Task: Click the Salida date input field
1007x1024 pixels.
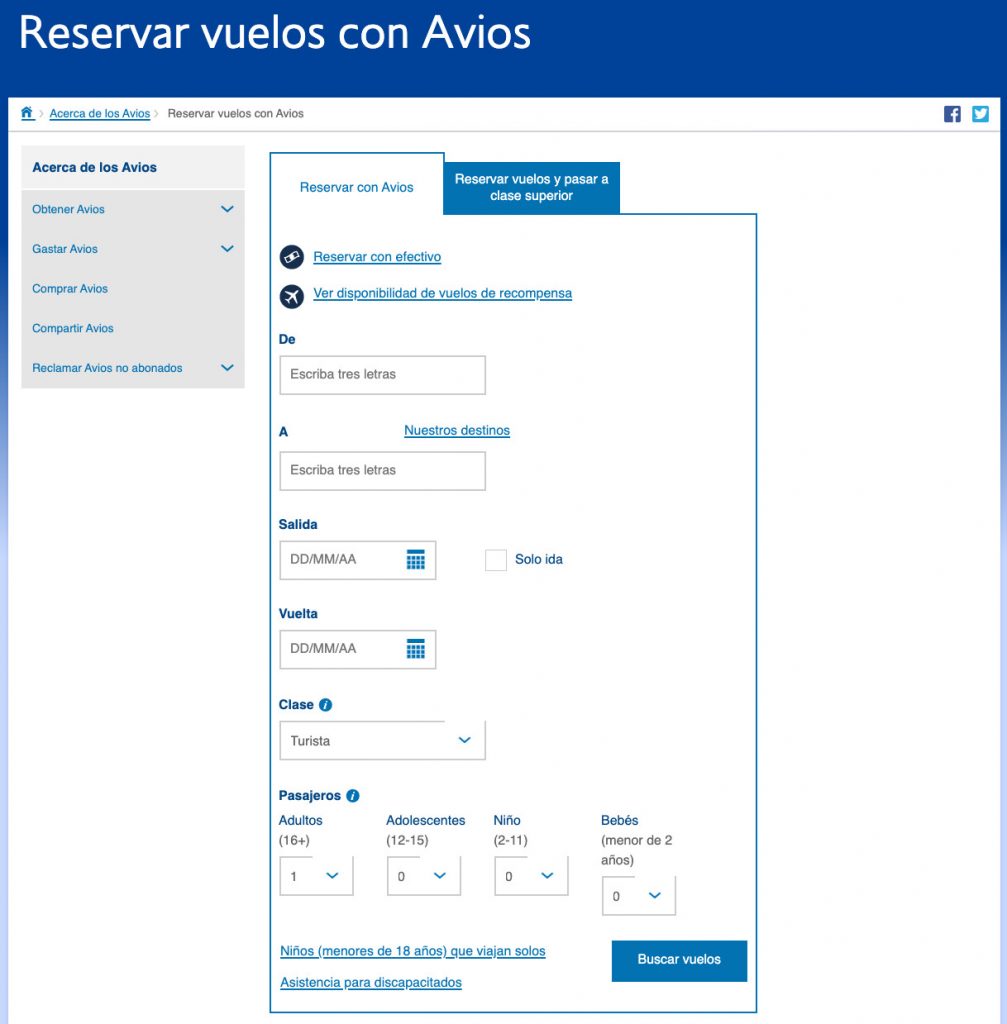Action: tap(357, 560)
